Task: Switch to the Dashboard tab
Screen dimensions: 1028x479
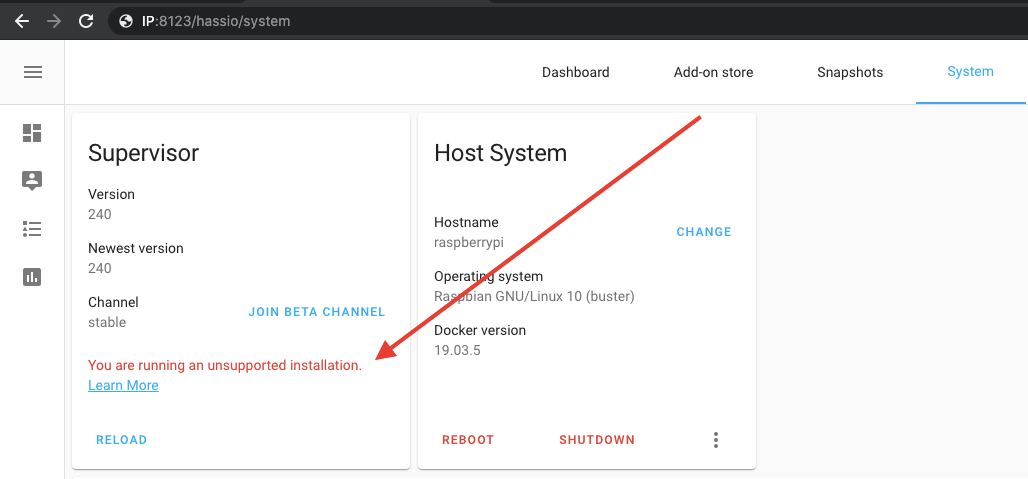Action: pyautogui.click(x=576, y=72)
